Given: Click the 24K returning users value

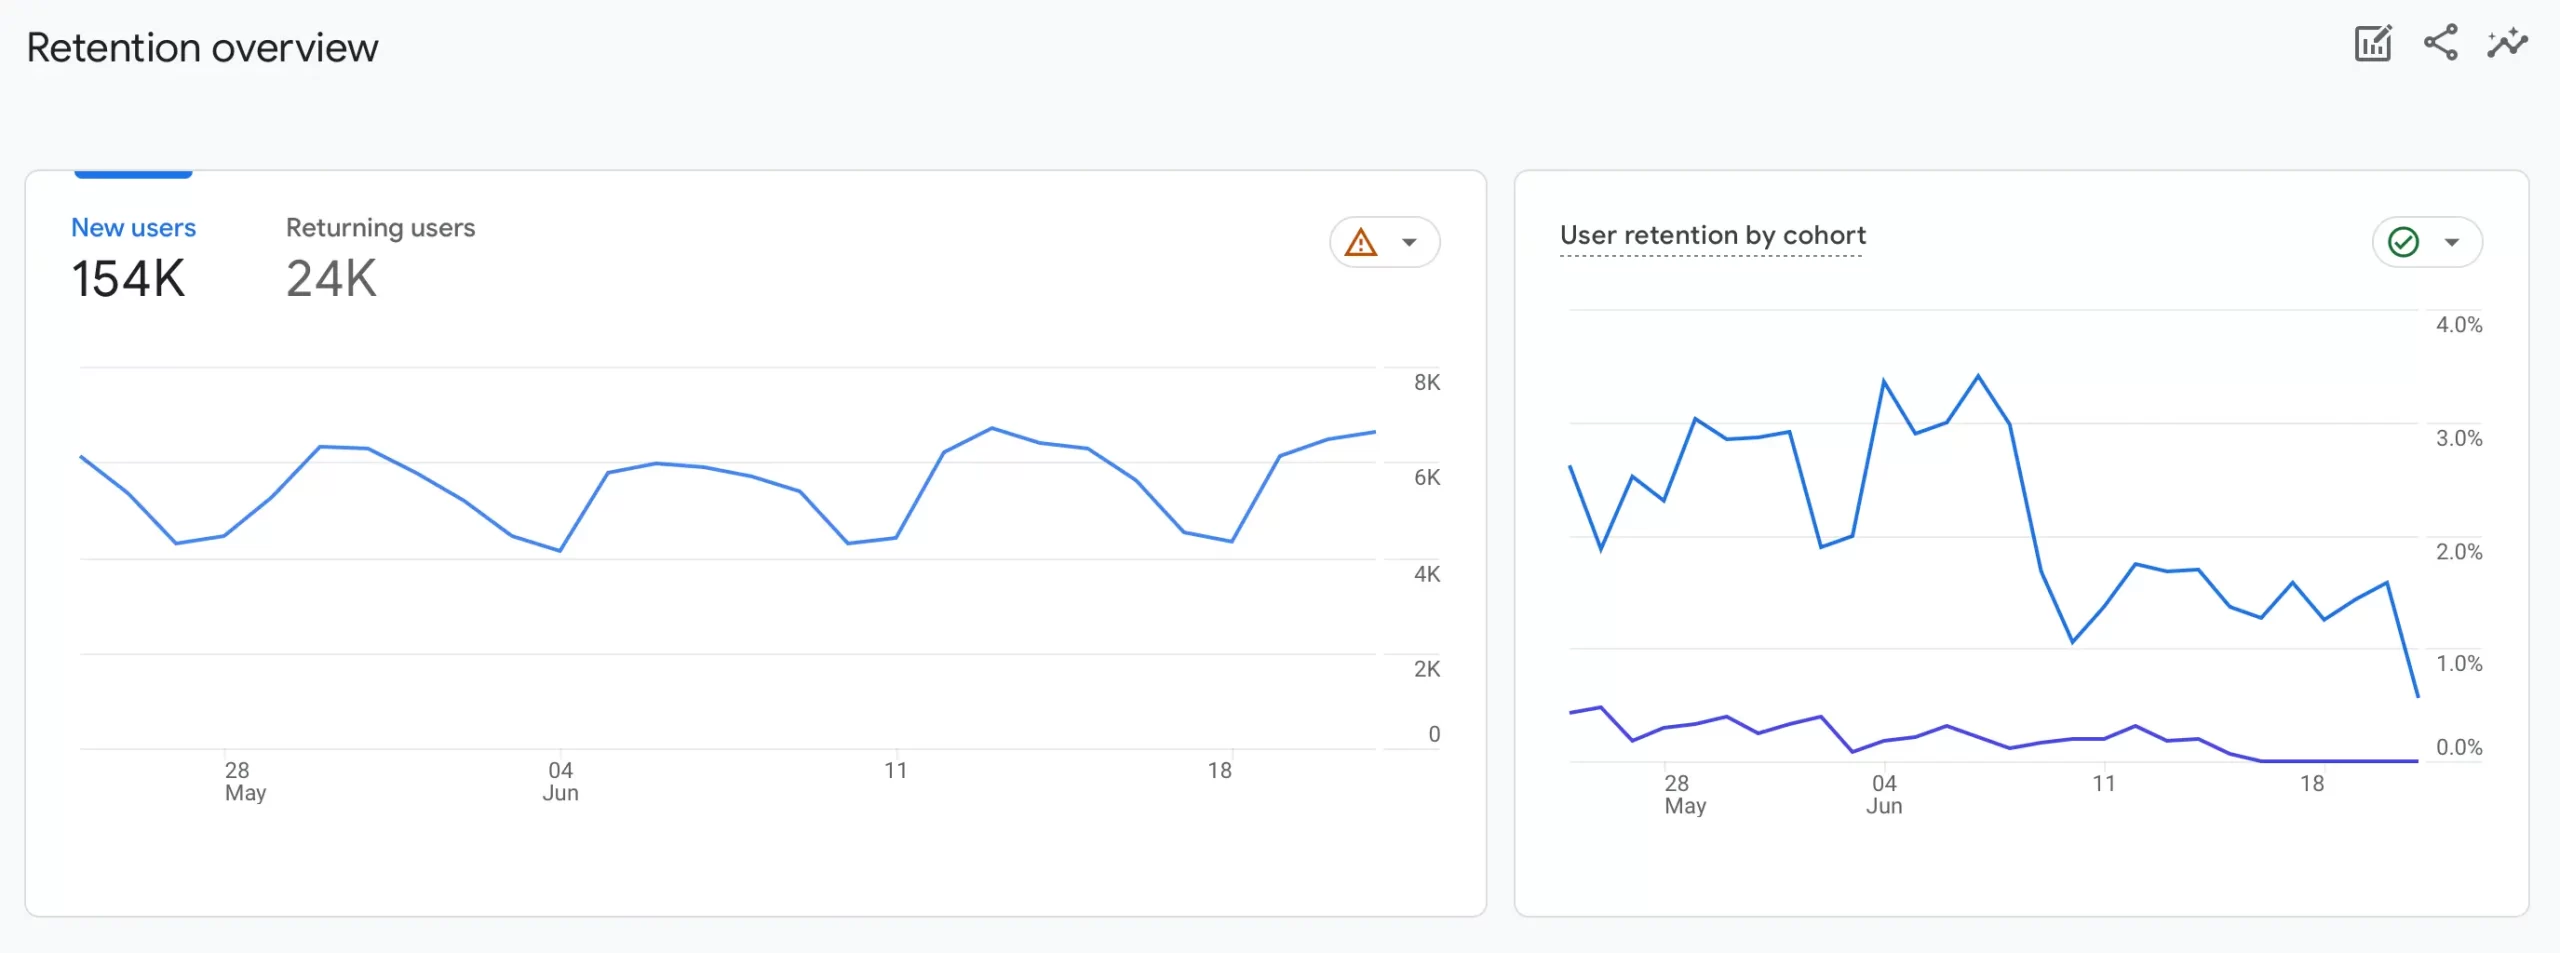Looking at the screenshot, I should 331,279.
